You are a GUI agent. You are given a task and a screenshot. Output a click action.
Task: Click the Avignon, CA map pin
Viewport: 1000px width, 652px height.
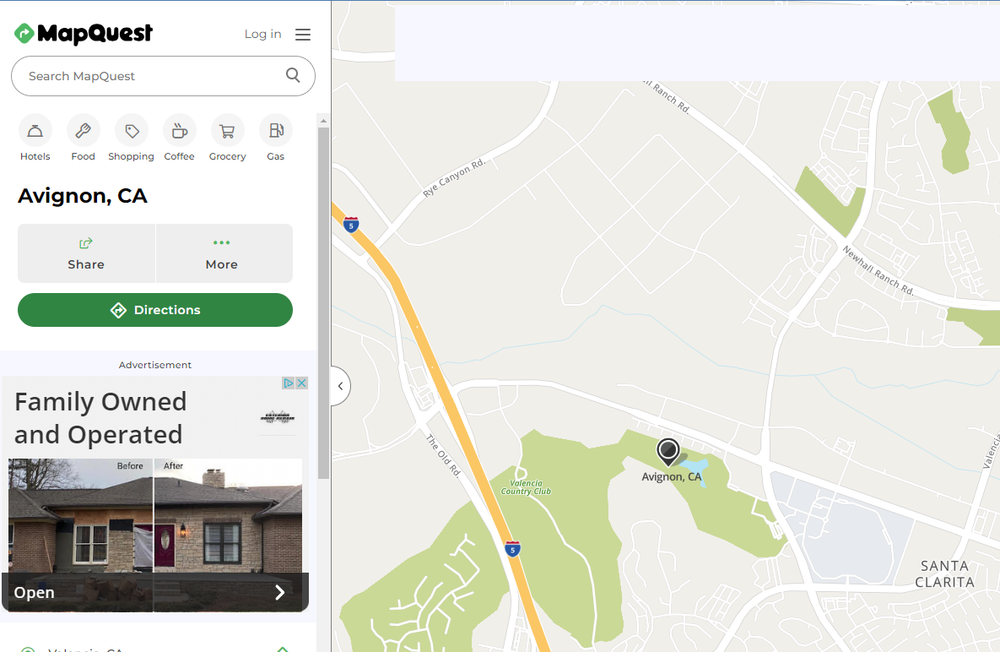(668, 451)
